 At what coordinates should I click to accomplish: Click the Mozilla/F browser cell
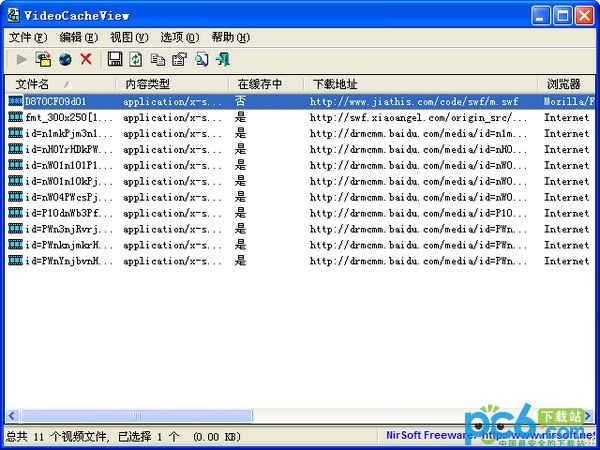click(569, 101)
